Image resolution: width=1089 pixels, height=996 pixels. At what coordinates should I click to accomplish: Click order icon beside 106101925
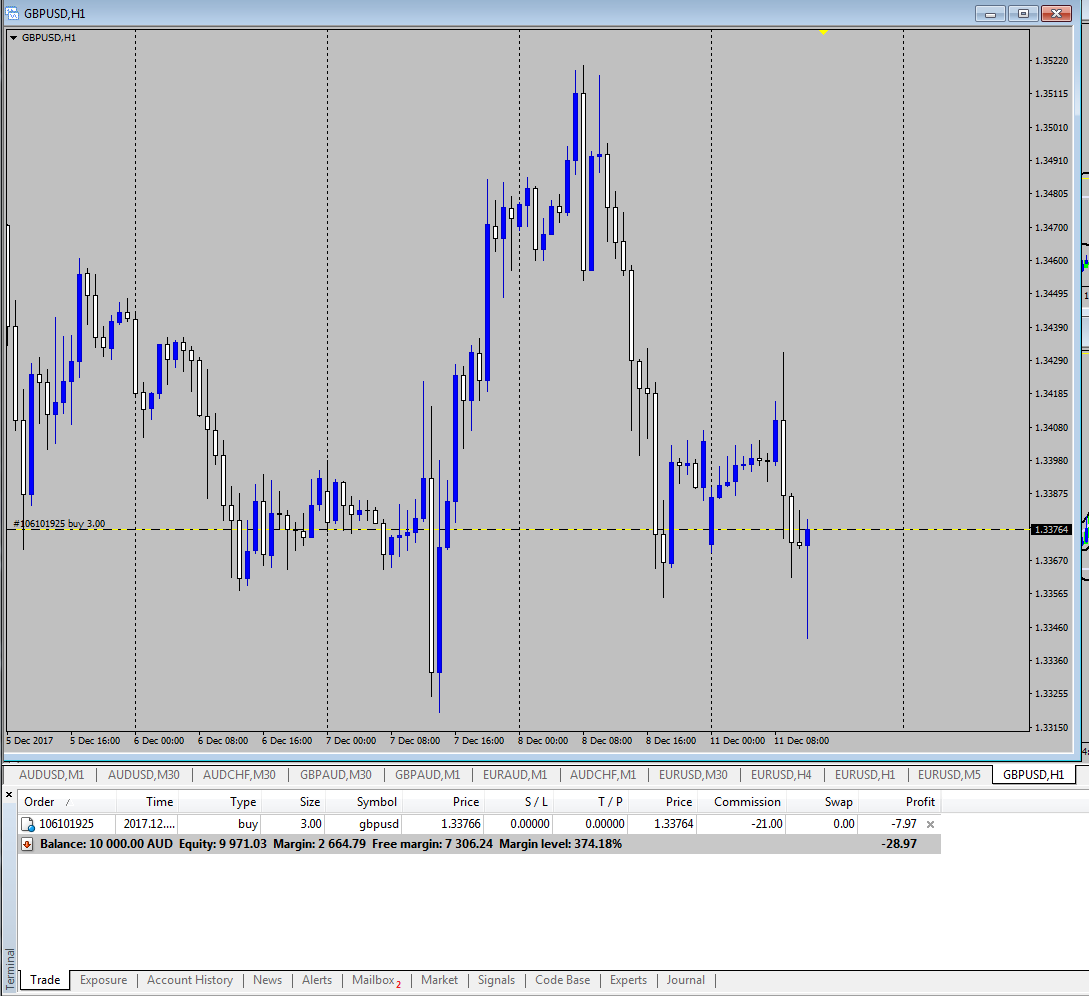[x=28, y=824]
